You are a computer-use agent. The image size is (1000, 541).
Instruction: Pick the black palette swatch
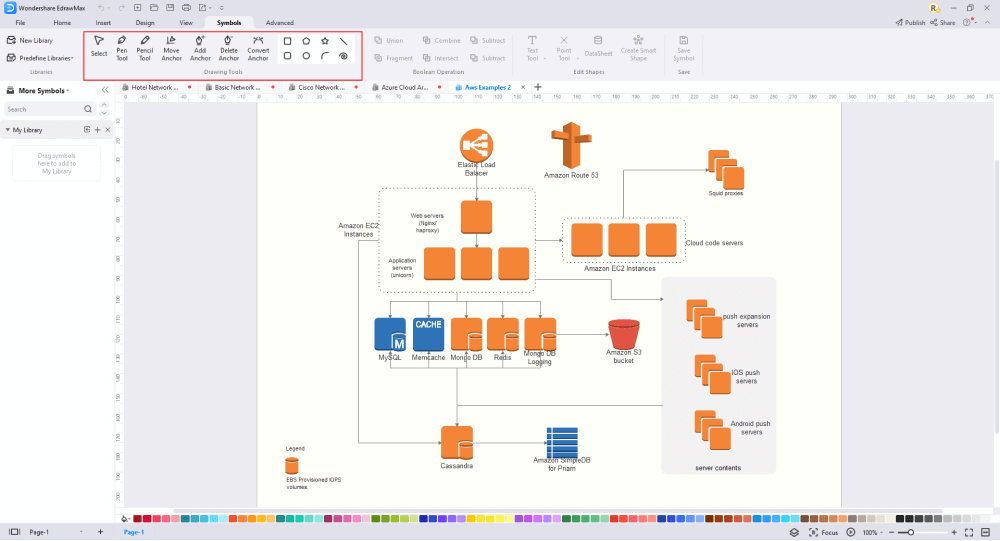900,519
